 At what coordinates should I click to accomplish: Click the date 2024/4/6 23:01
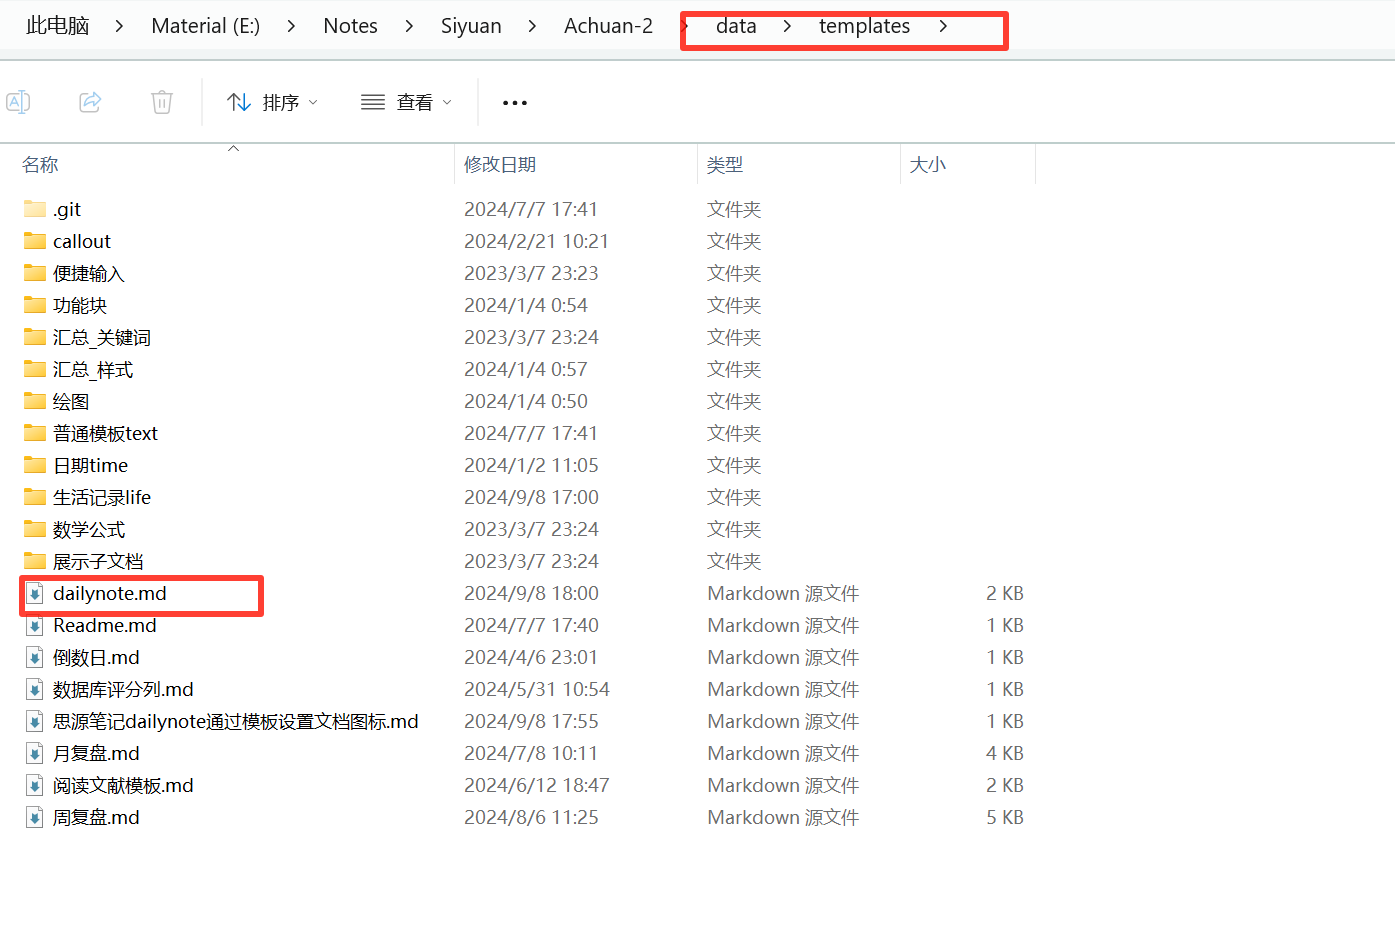click(x=531, y=657)
